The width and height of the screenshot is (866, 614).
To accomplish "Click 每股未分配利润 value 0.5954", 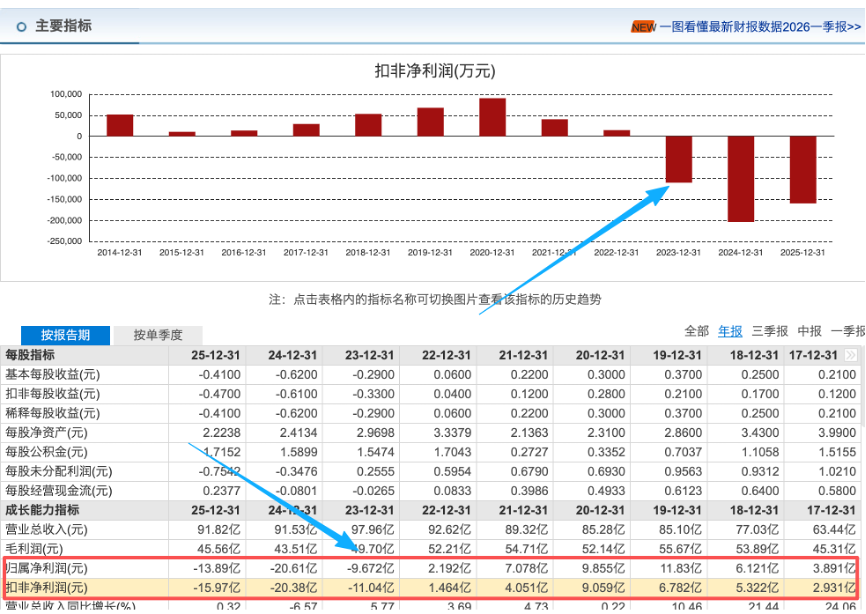I will coord(452,472).
